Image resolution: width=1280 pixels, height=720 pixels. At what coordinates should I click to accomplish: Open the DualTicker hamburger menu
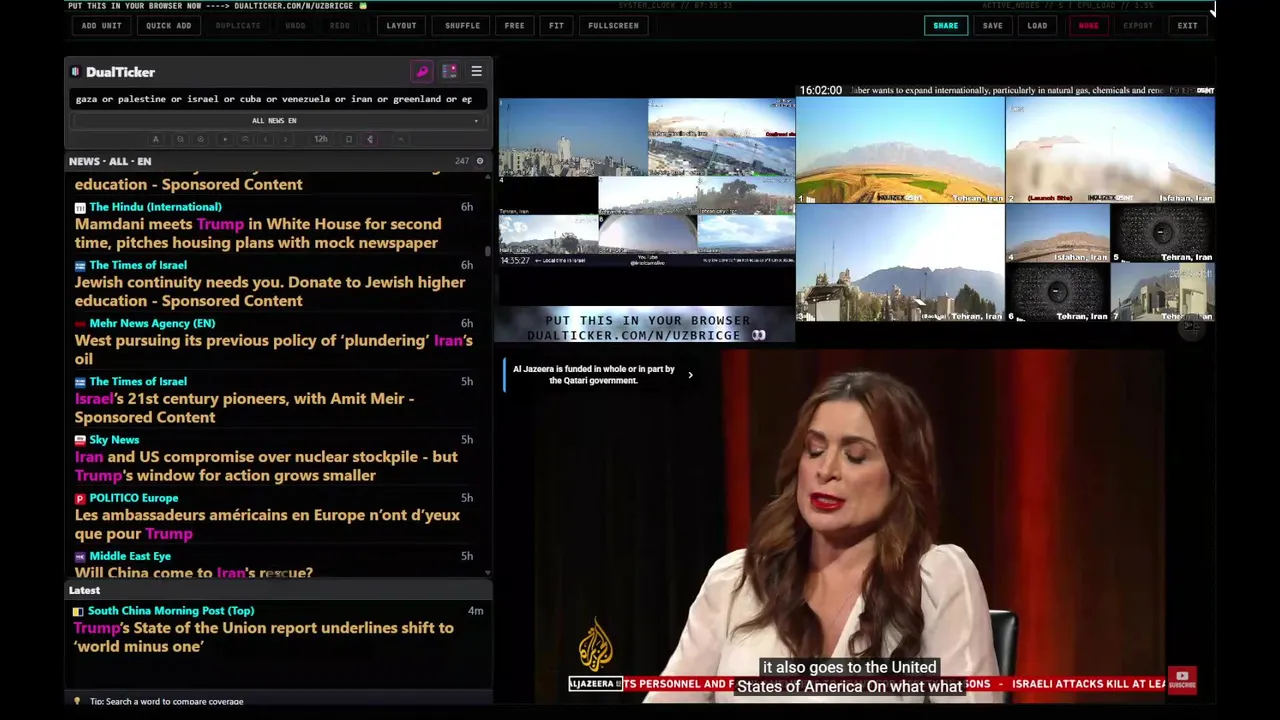pos(476,72)
